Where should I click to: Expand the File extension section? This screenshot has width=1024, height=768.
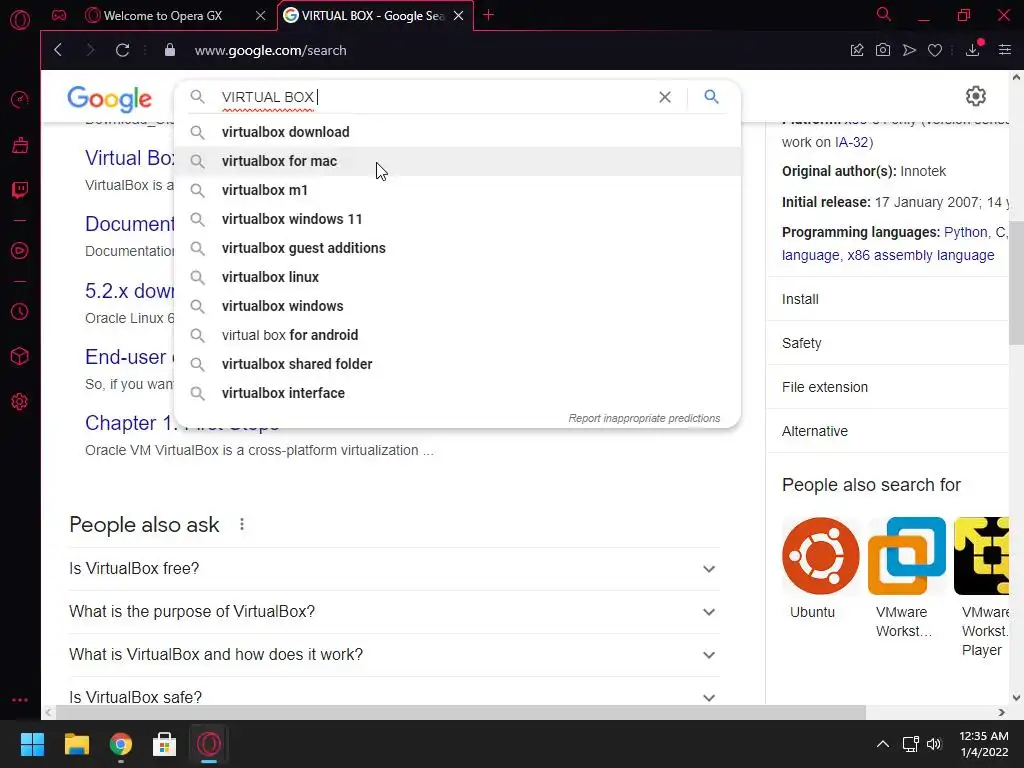[x=888, y=387]
